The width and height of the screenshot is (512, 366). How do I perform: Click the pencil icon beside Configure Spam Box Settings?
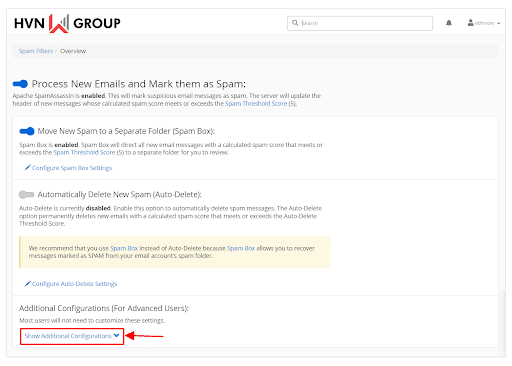click(x=28, y=167)
